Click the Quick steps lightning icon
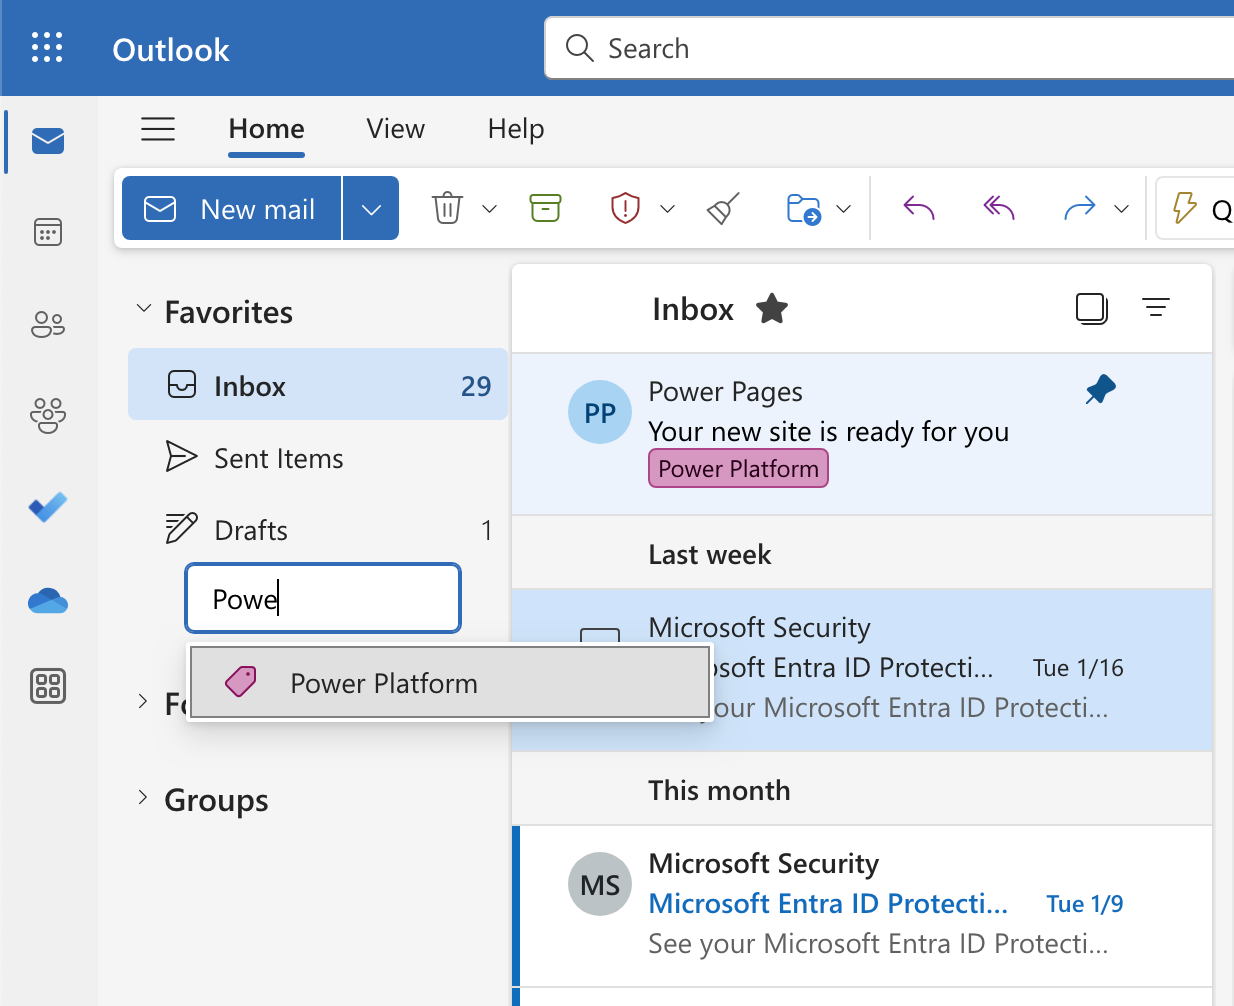 click(1184, 208)
